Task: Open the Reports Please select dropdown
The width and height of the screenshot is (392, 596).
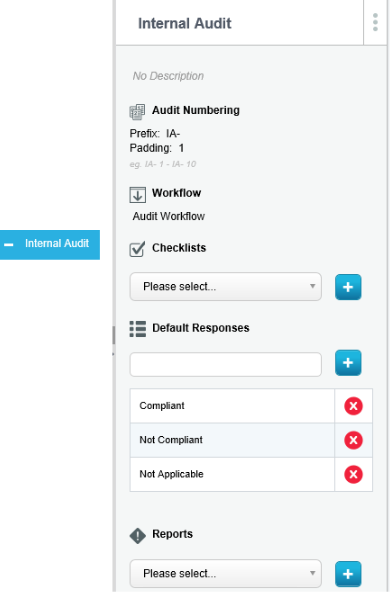Action: coord(225,574)
